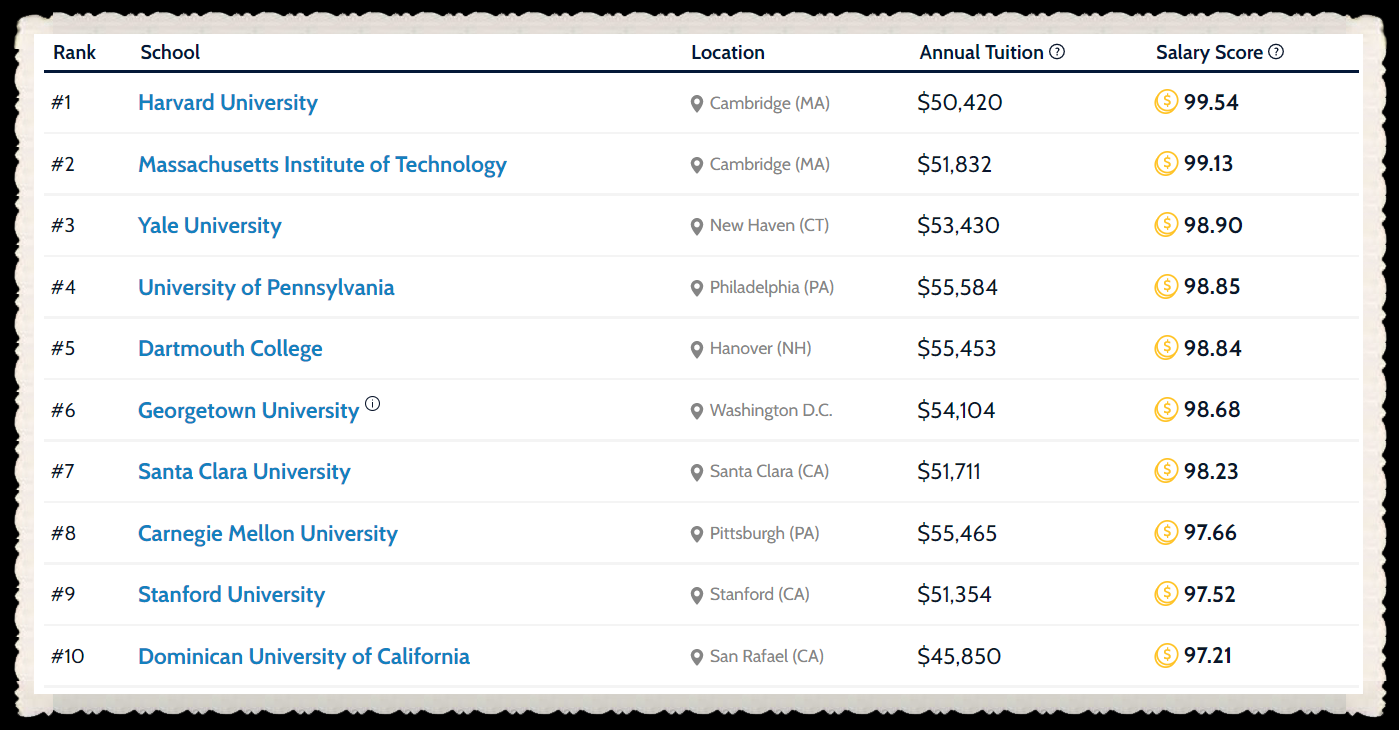Click the location pin next to Washington D.C.
Image resolution: width=1399 pixels, height=730 pixels.
[697, 411]
